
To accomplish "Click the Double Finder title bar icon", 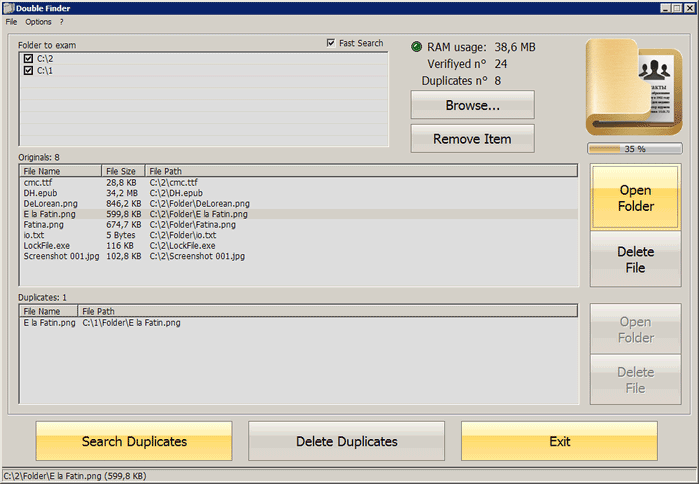I will click(x=7, y=7).
